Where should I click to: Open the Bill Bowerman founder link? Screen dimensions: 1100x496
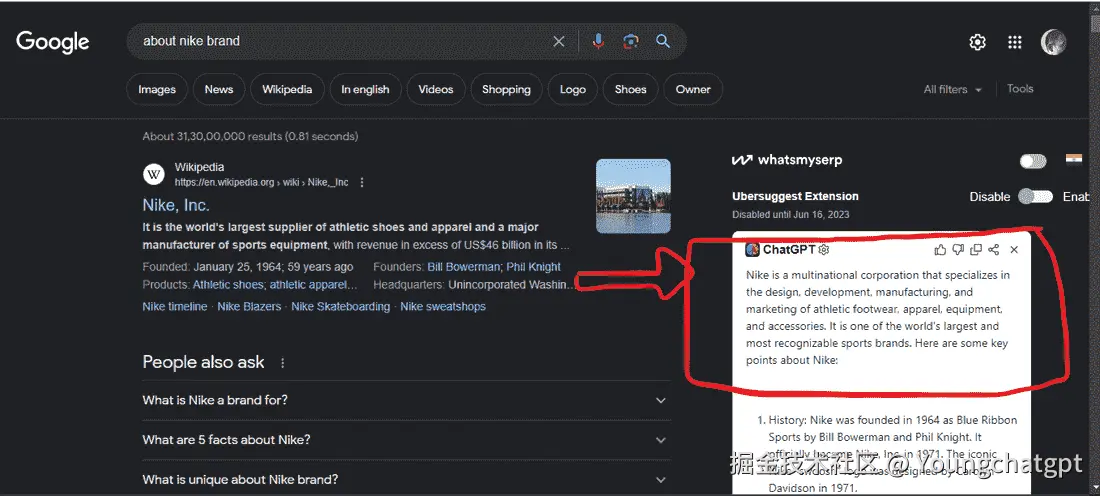pos(464,267)
